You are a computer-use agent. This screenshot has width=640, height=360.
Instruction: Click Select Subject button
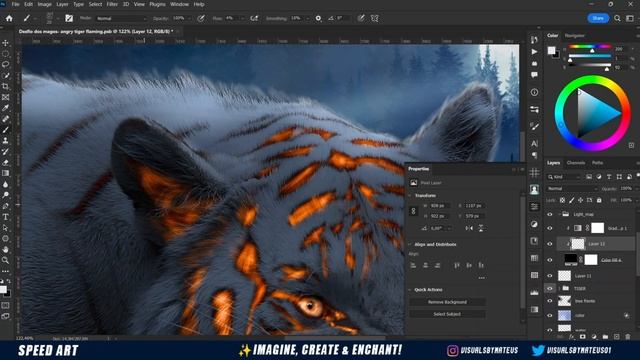[x=447, y=314]
